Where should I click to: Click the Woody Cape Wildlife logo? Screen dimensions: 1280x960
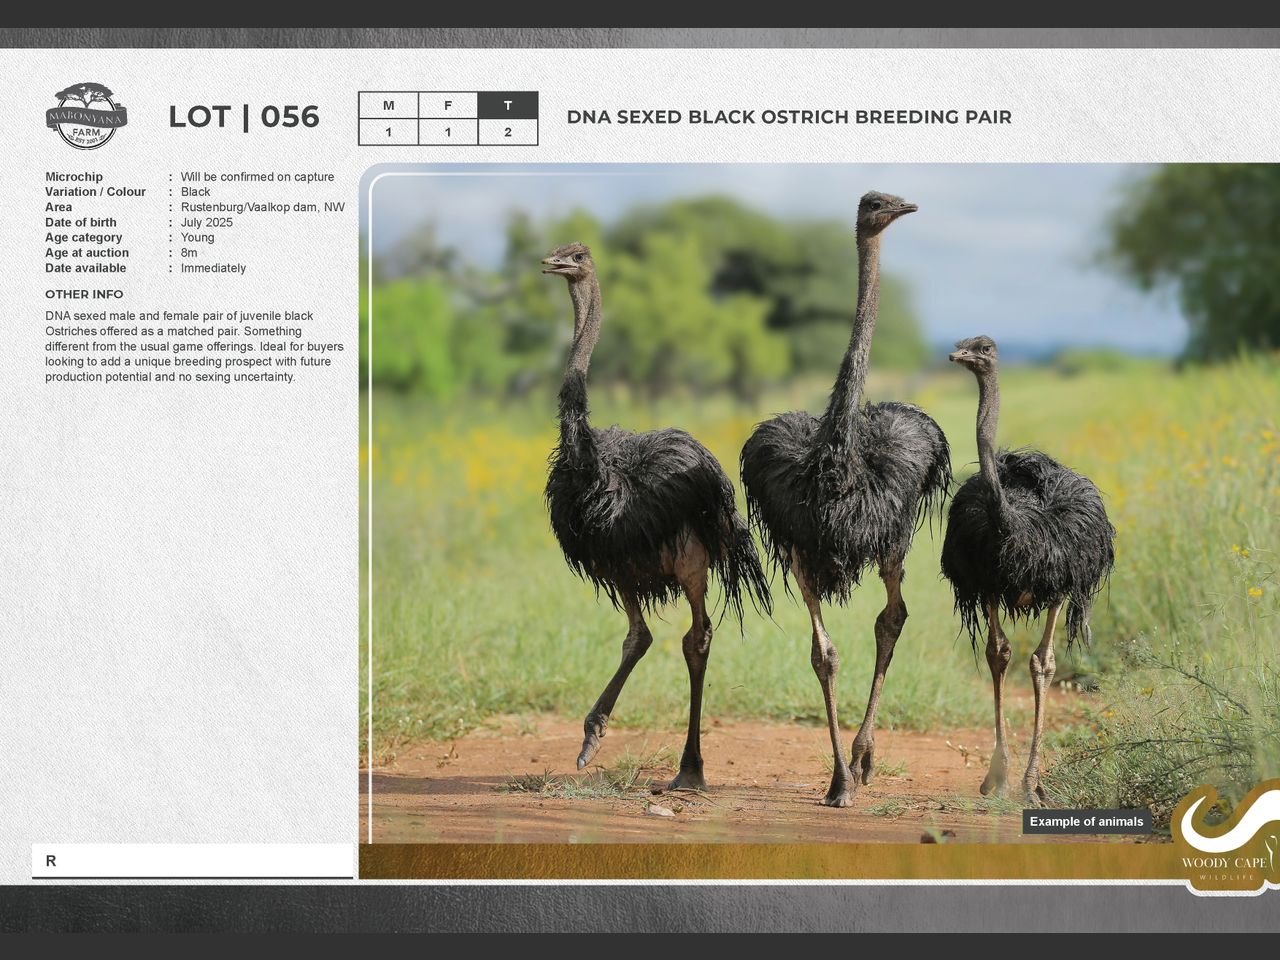(x=1224, y=840)
